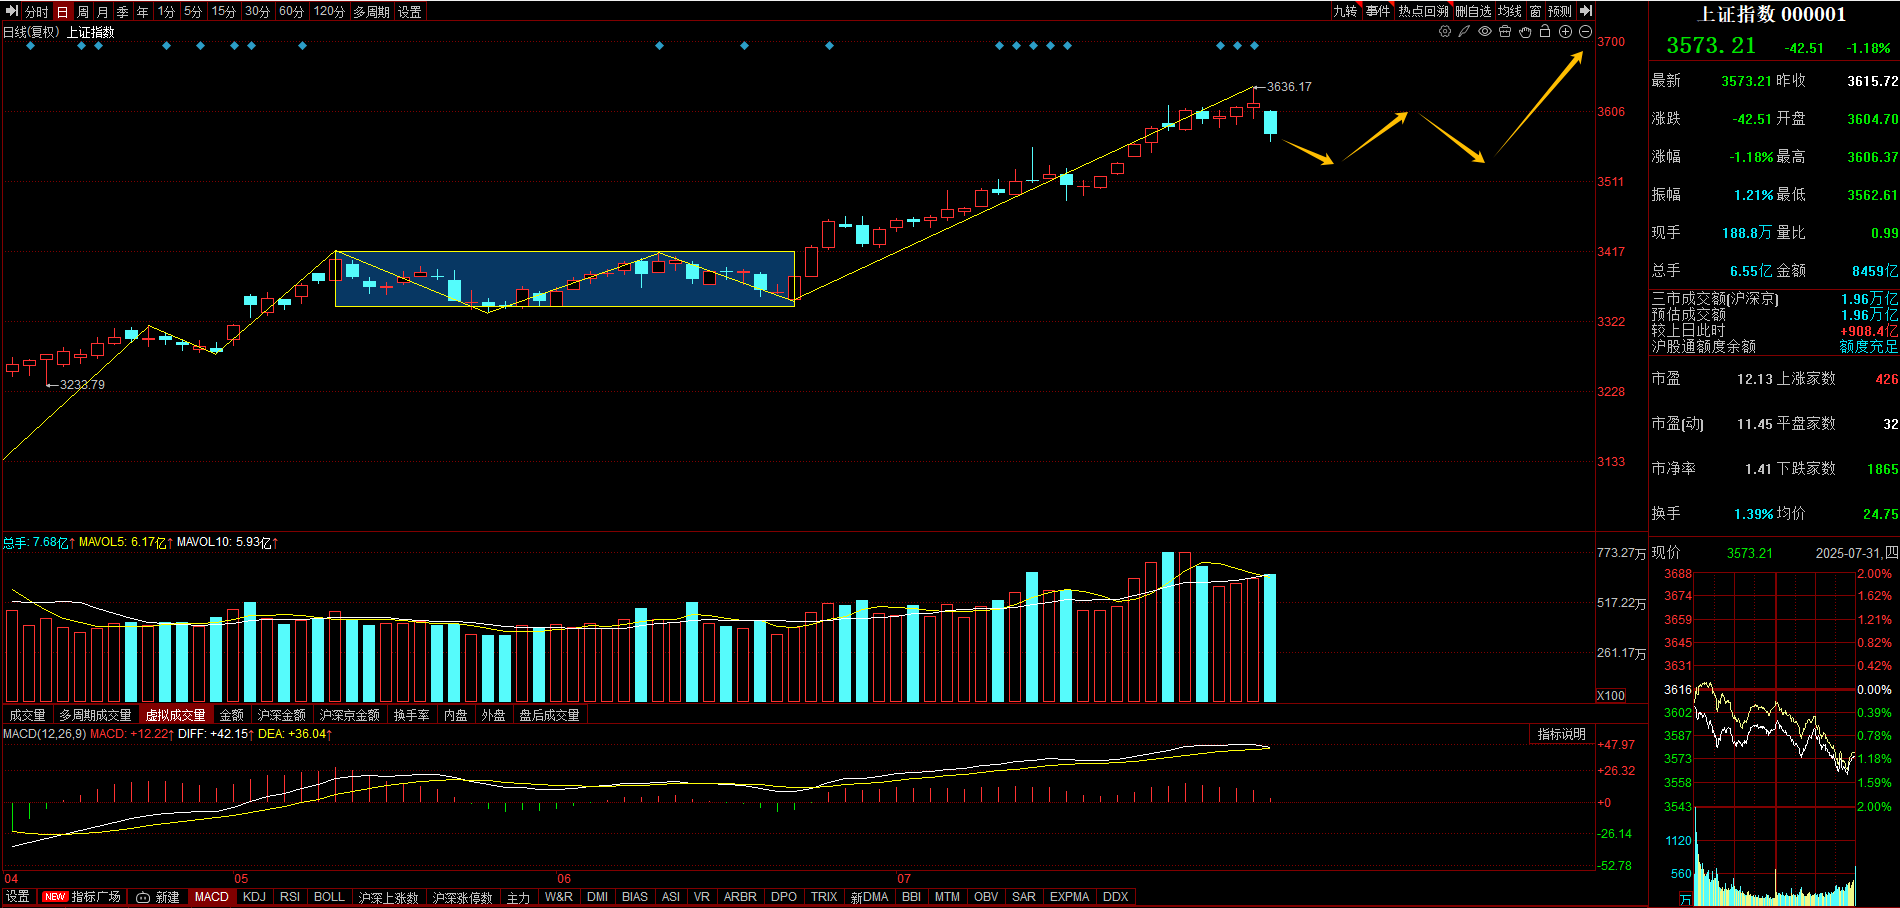Click the NEW badge on 指标广场
The height and width of the screenshot is (908, 1900).
point(55,897)
